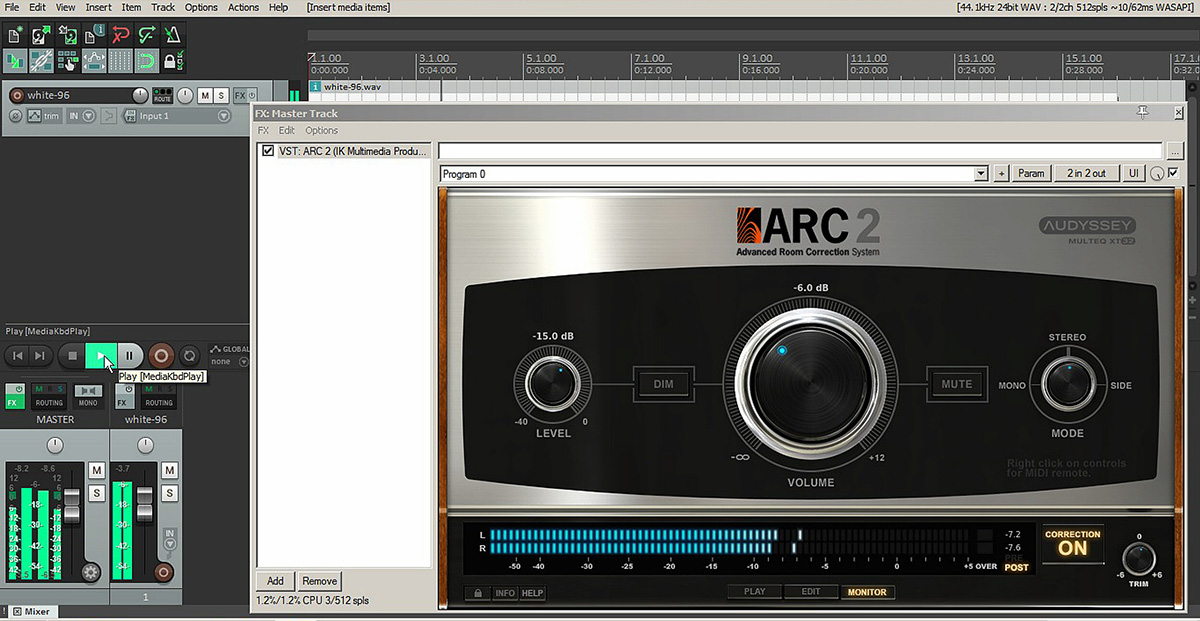Switch ARC 2 to MONITOR mode
The width and height of the screenshot is (1200, 621).
click(x=867, y=592)
